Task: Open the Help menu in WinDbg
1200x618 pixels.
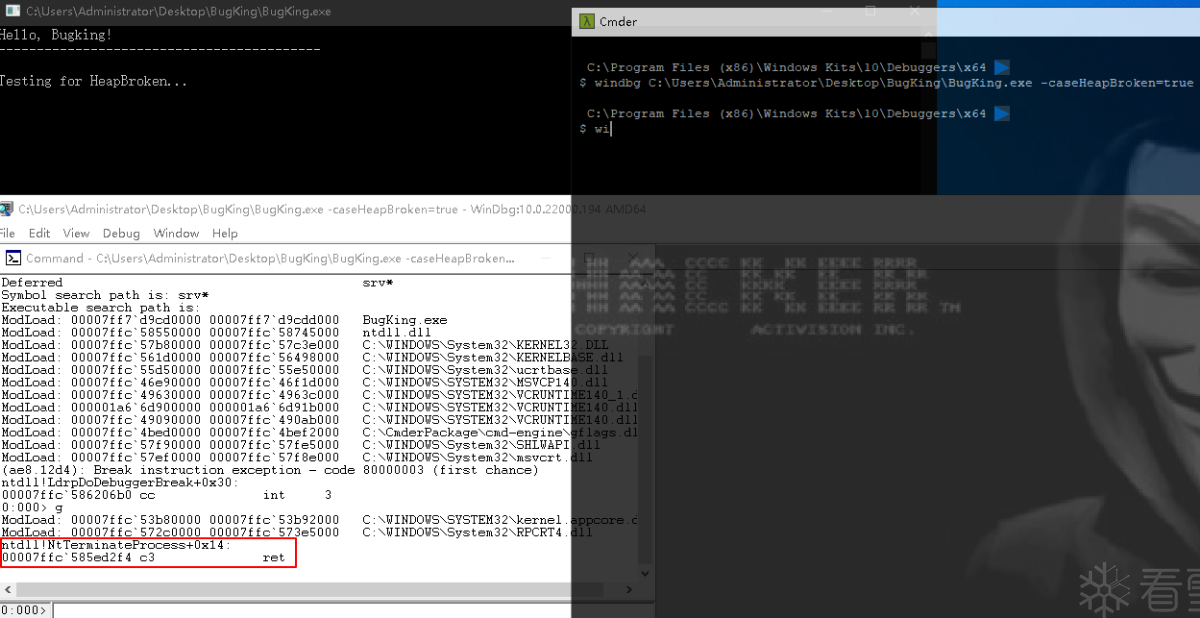Action: tap(225, 233)
